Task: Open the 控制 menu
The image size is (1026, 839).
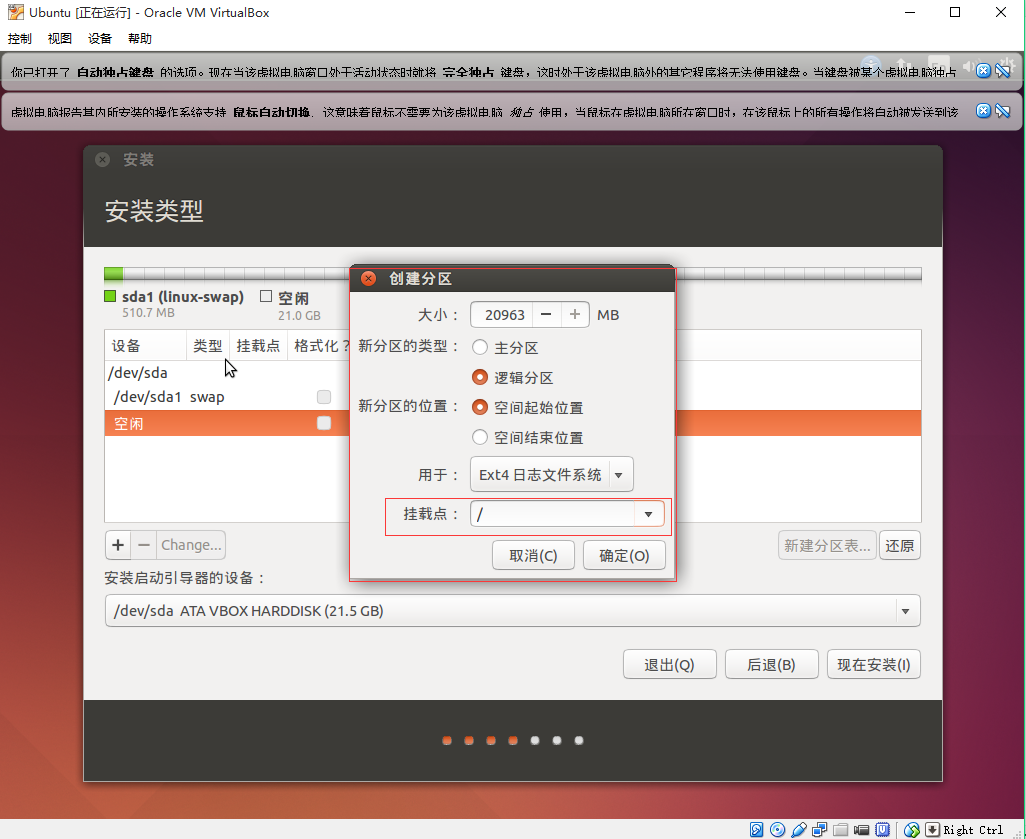Action: (x=20, y=39)
